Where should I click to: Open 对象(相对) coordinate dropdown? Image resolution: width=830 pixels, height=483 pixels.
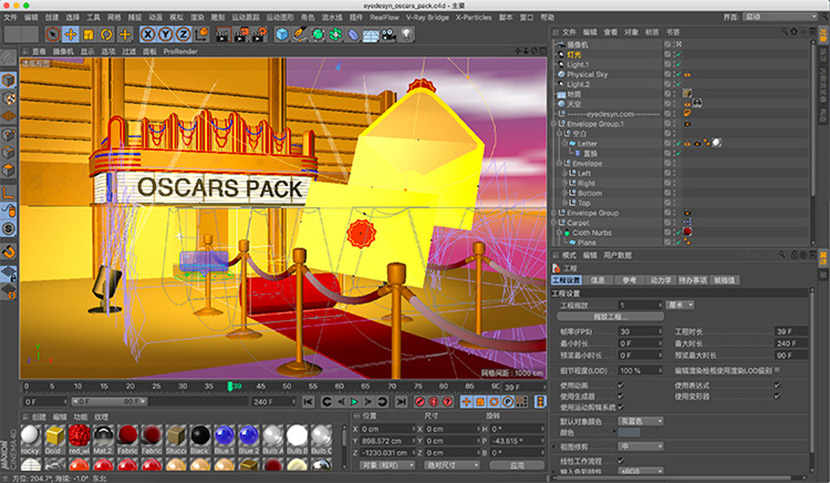click(387, 465)
